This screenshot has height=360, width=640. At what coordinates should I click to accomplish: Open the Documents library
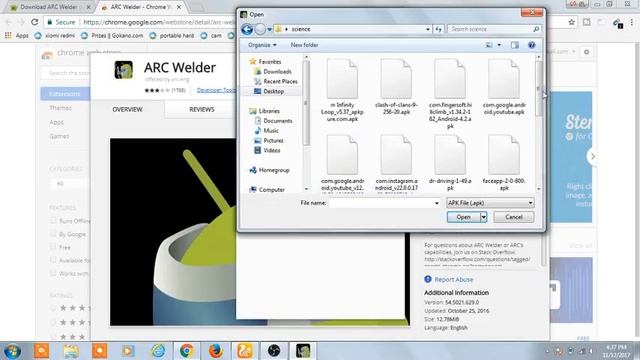point(273,121)
